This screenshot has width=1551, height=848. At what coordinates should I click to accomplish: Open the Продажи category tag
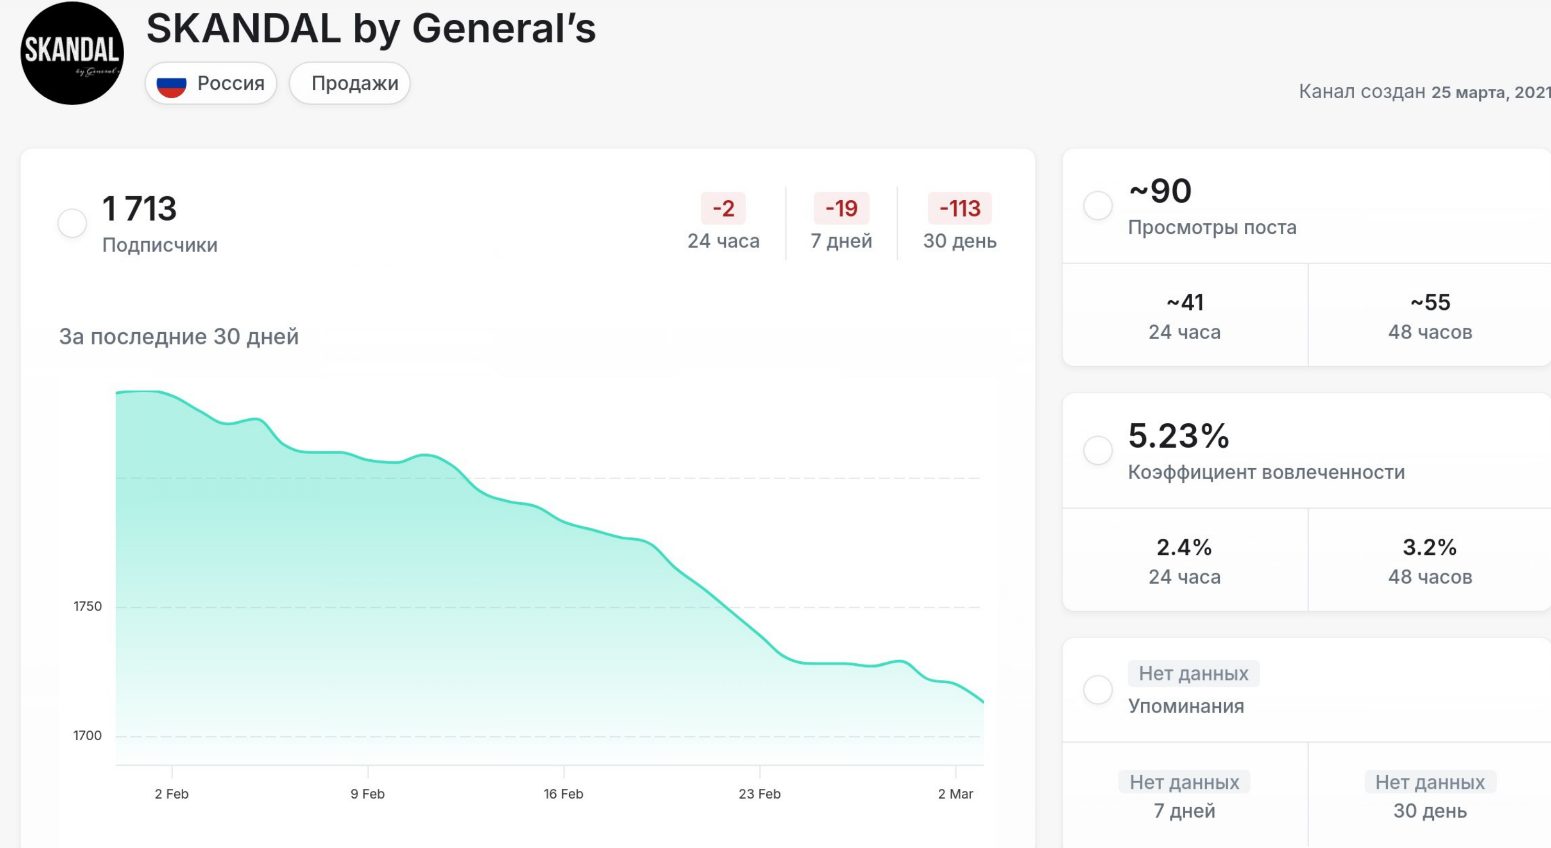pos(354,83)
